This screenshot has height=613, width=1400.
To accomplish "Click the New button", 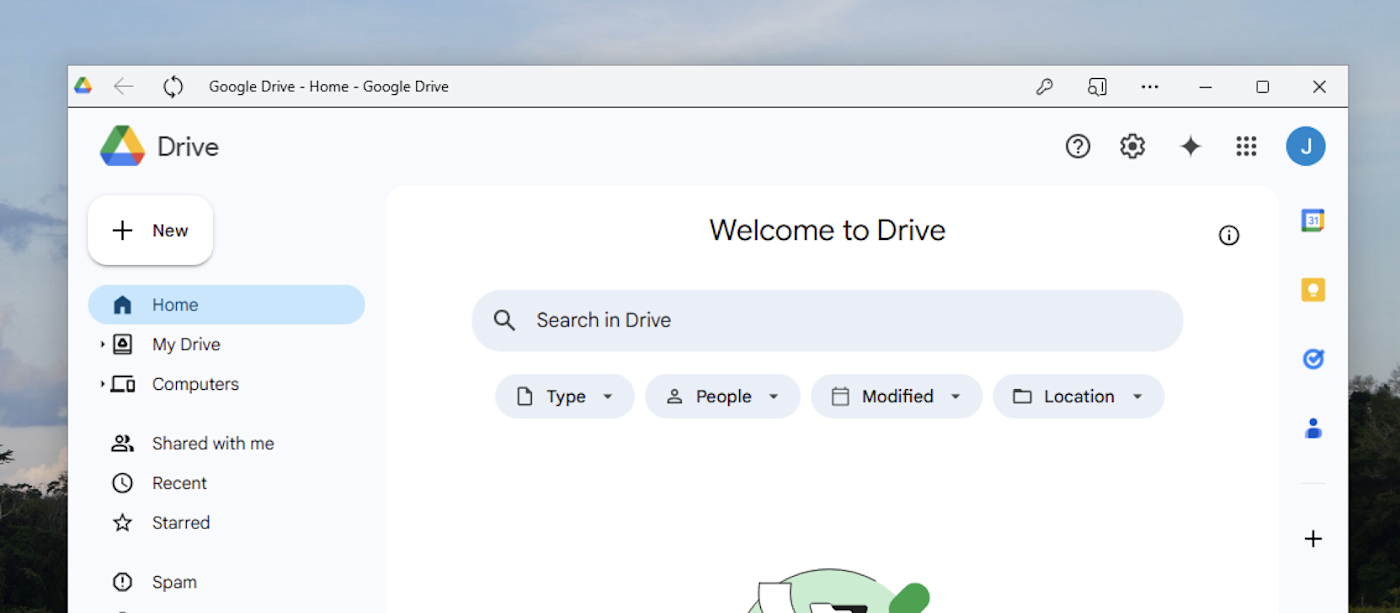I will (150, 230).
